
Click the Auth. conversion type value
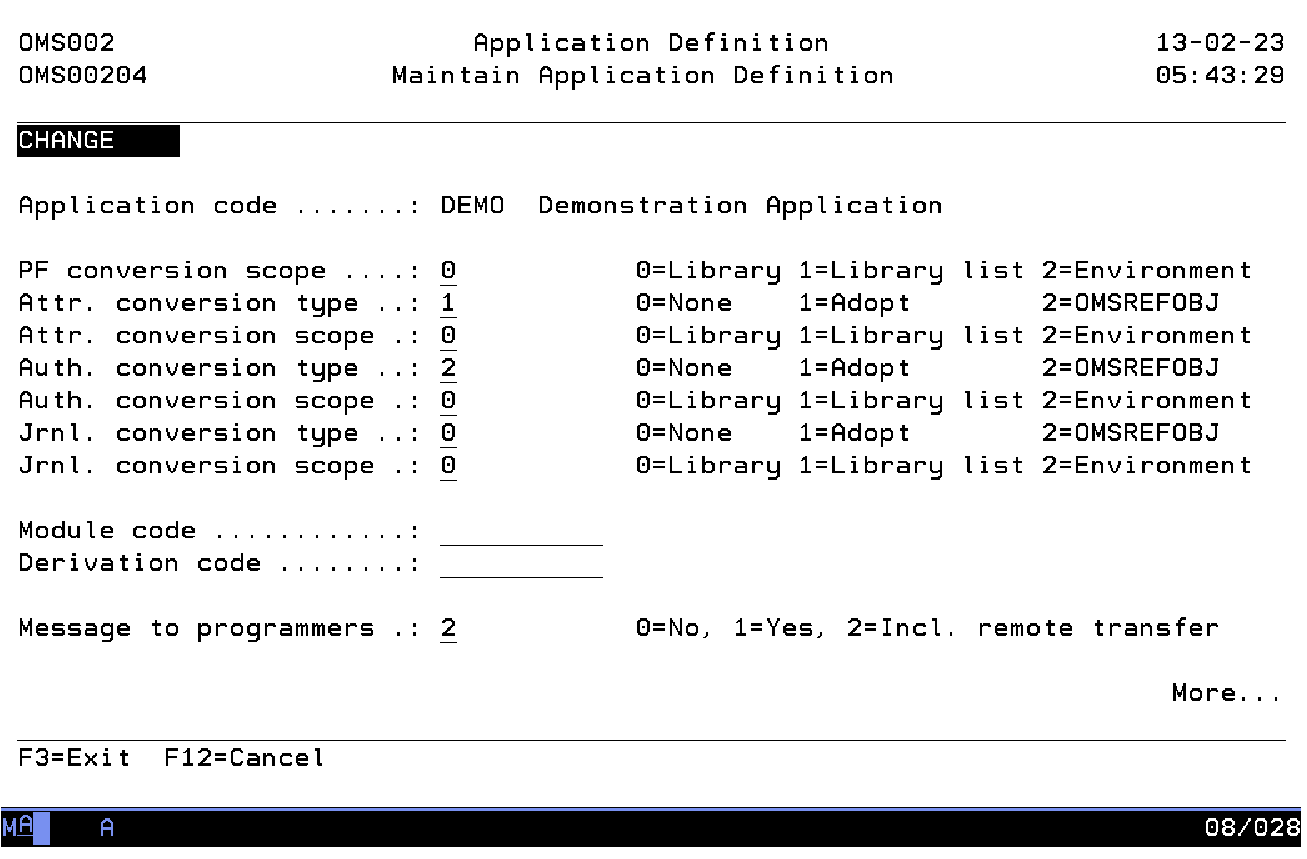448,369
